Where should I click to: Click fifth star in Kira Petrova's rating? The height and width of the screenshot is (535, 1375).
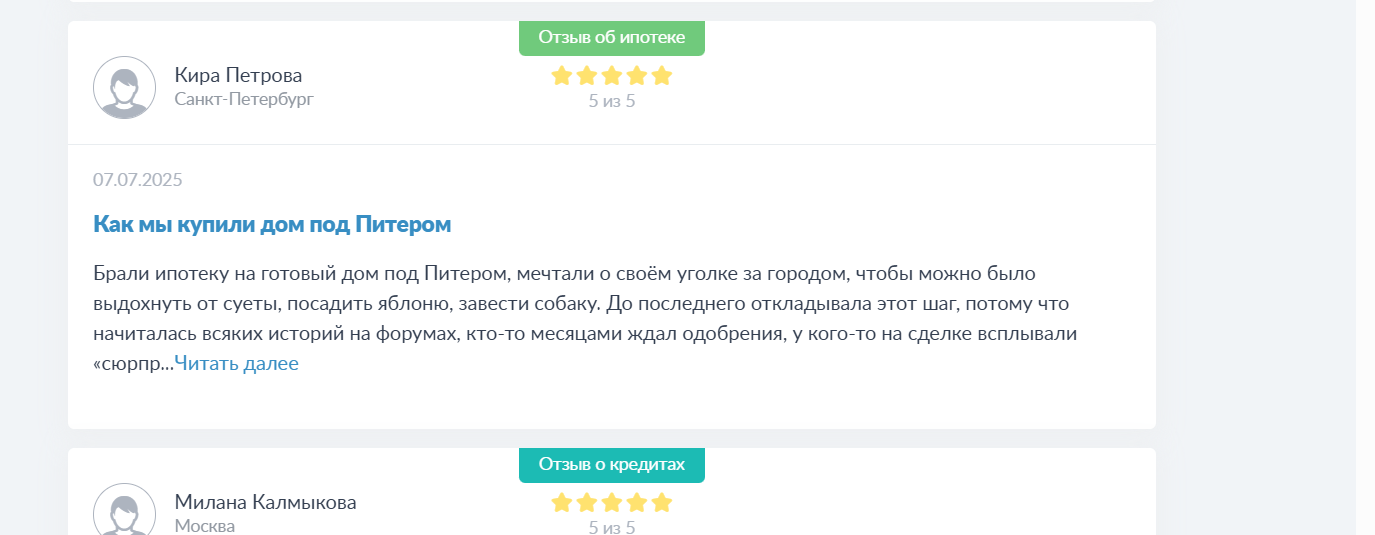point(662,75)
